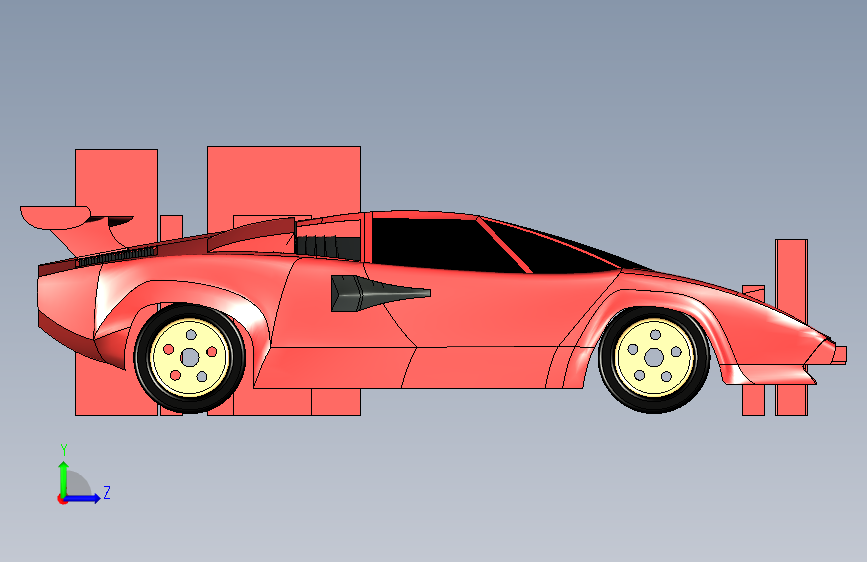Pick the center hub hole of the front wheel
867x562 pixels.
pos(654,358)
